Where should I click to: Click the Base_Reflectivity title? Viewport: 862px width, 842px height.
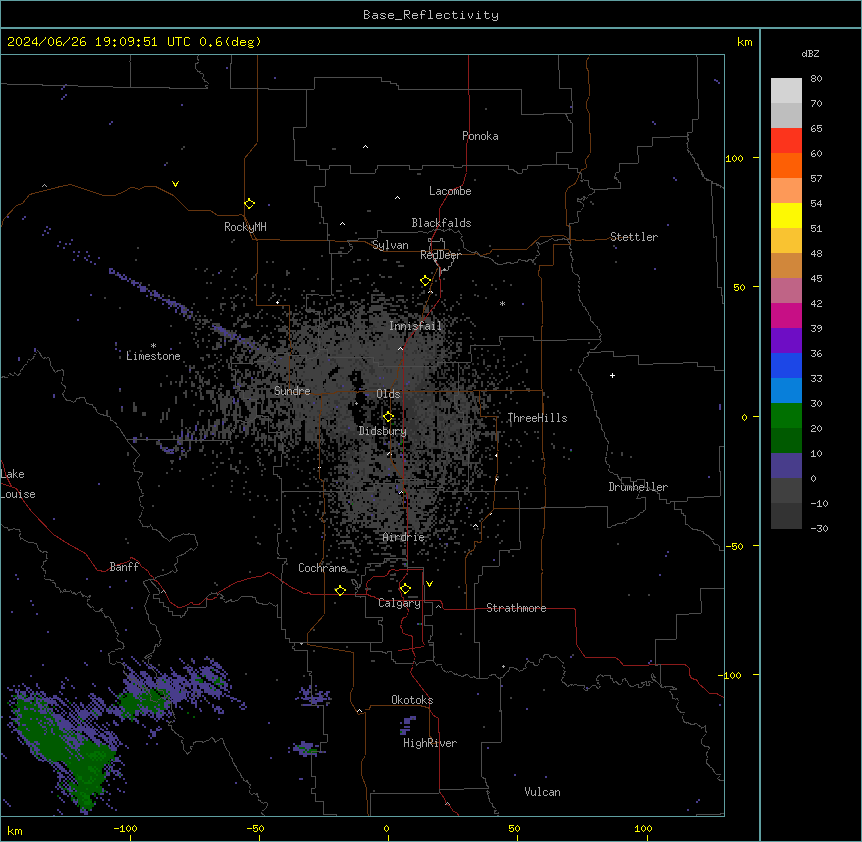click(431, 15)
